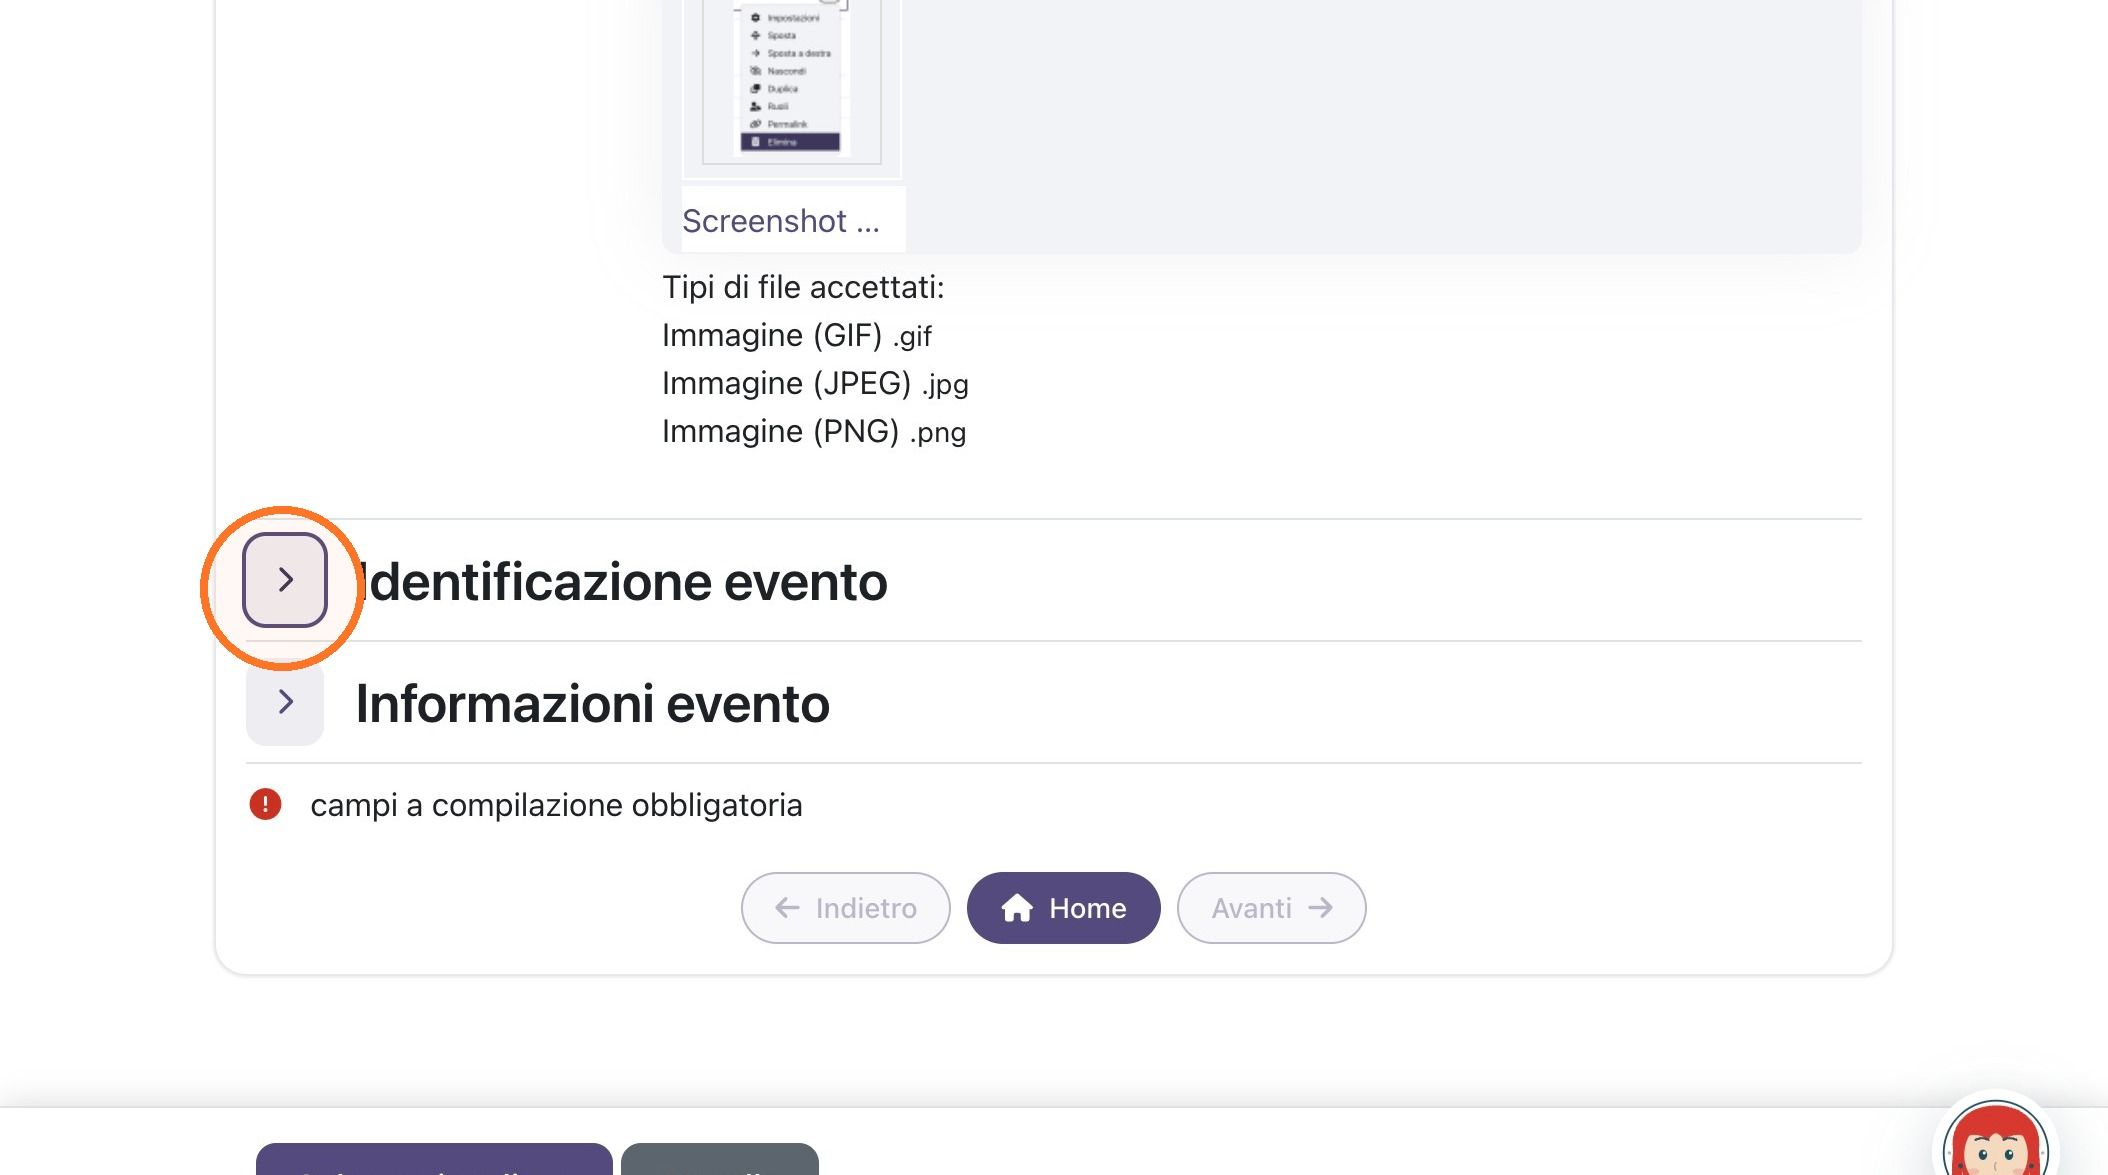Click the gray cancel button at the bottom
Screen dimensions: 2108x1175
point(720,1160)
